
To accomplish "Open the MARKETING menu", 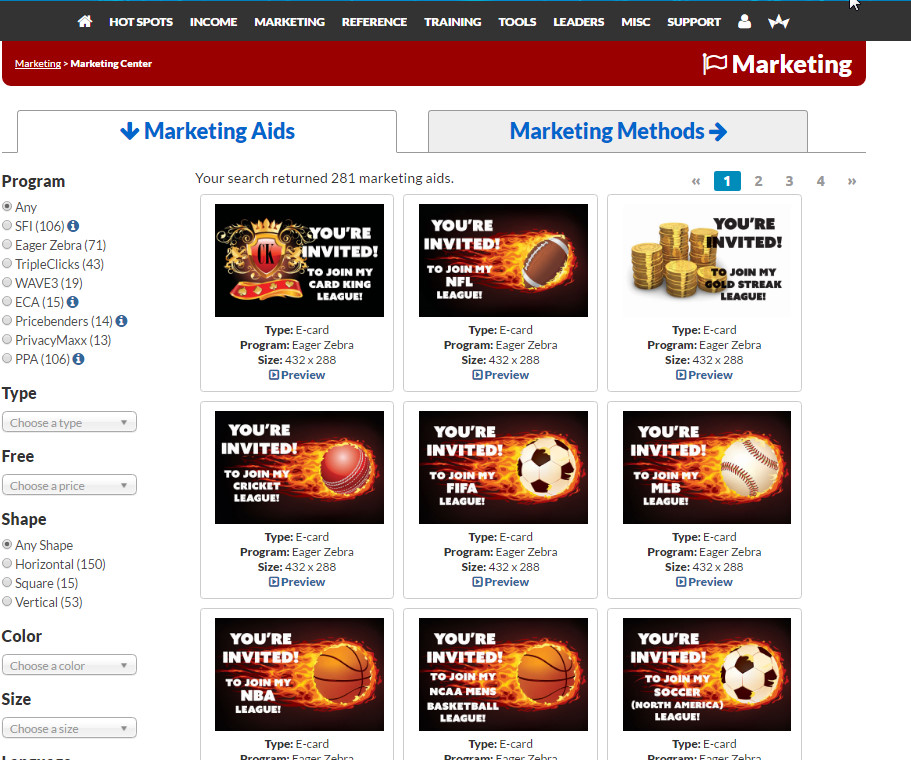I will pos(289,22).
